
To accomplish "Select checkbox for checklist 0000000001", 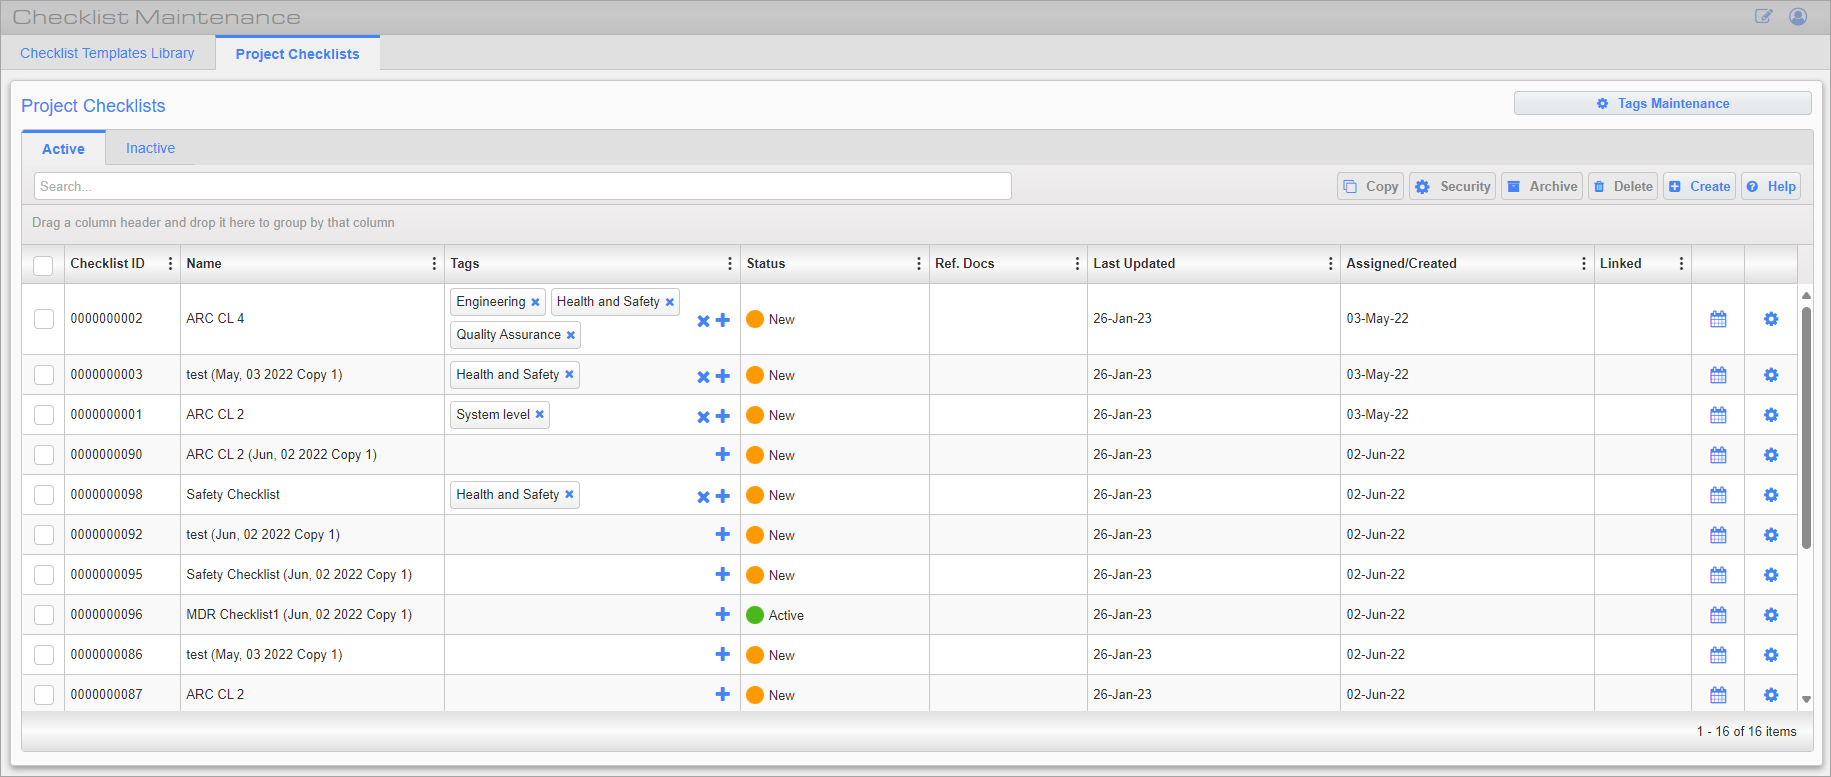I will click(x=44, y=415).
